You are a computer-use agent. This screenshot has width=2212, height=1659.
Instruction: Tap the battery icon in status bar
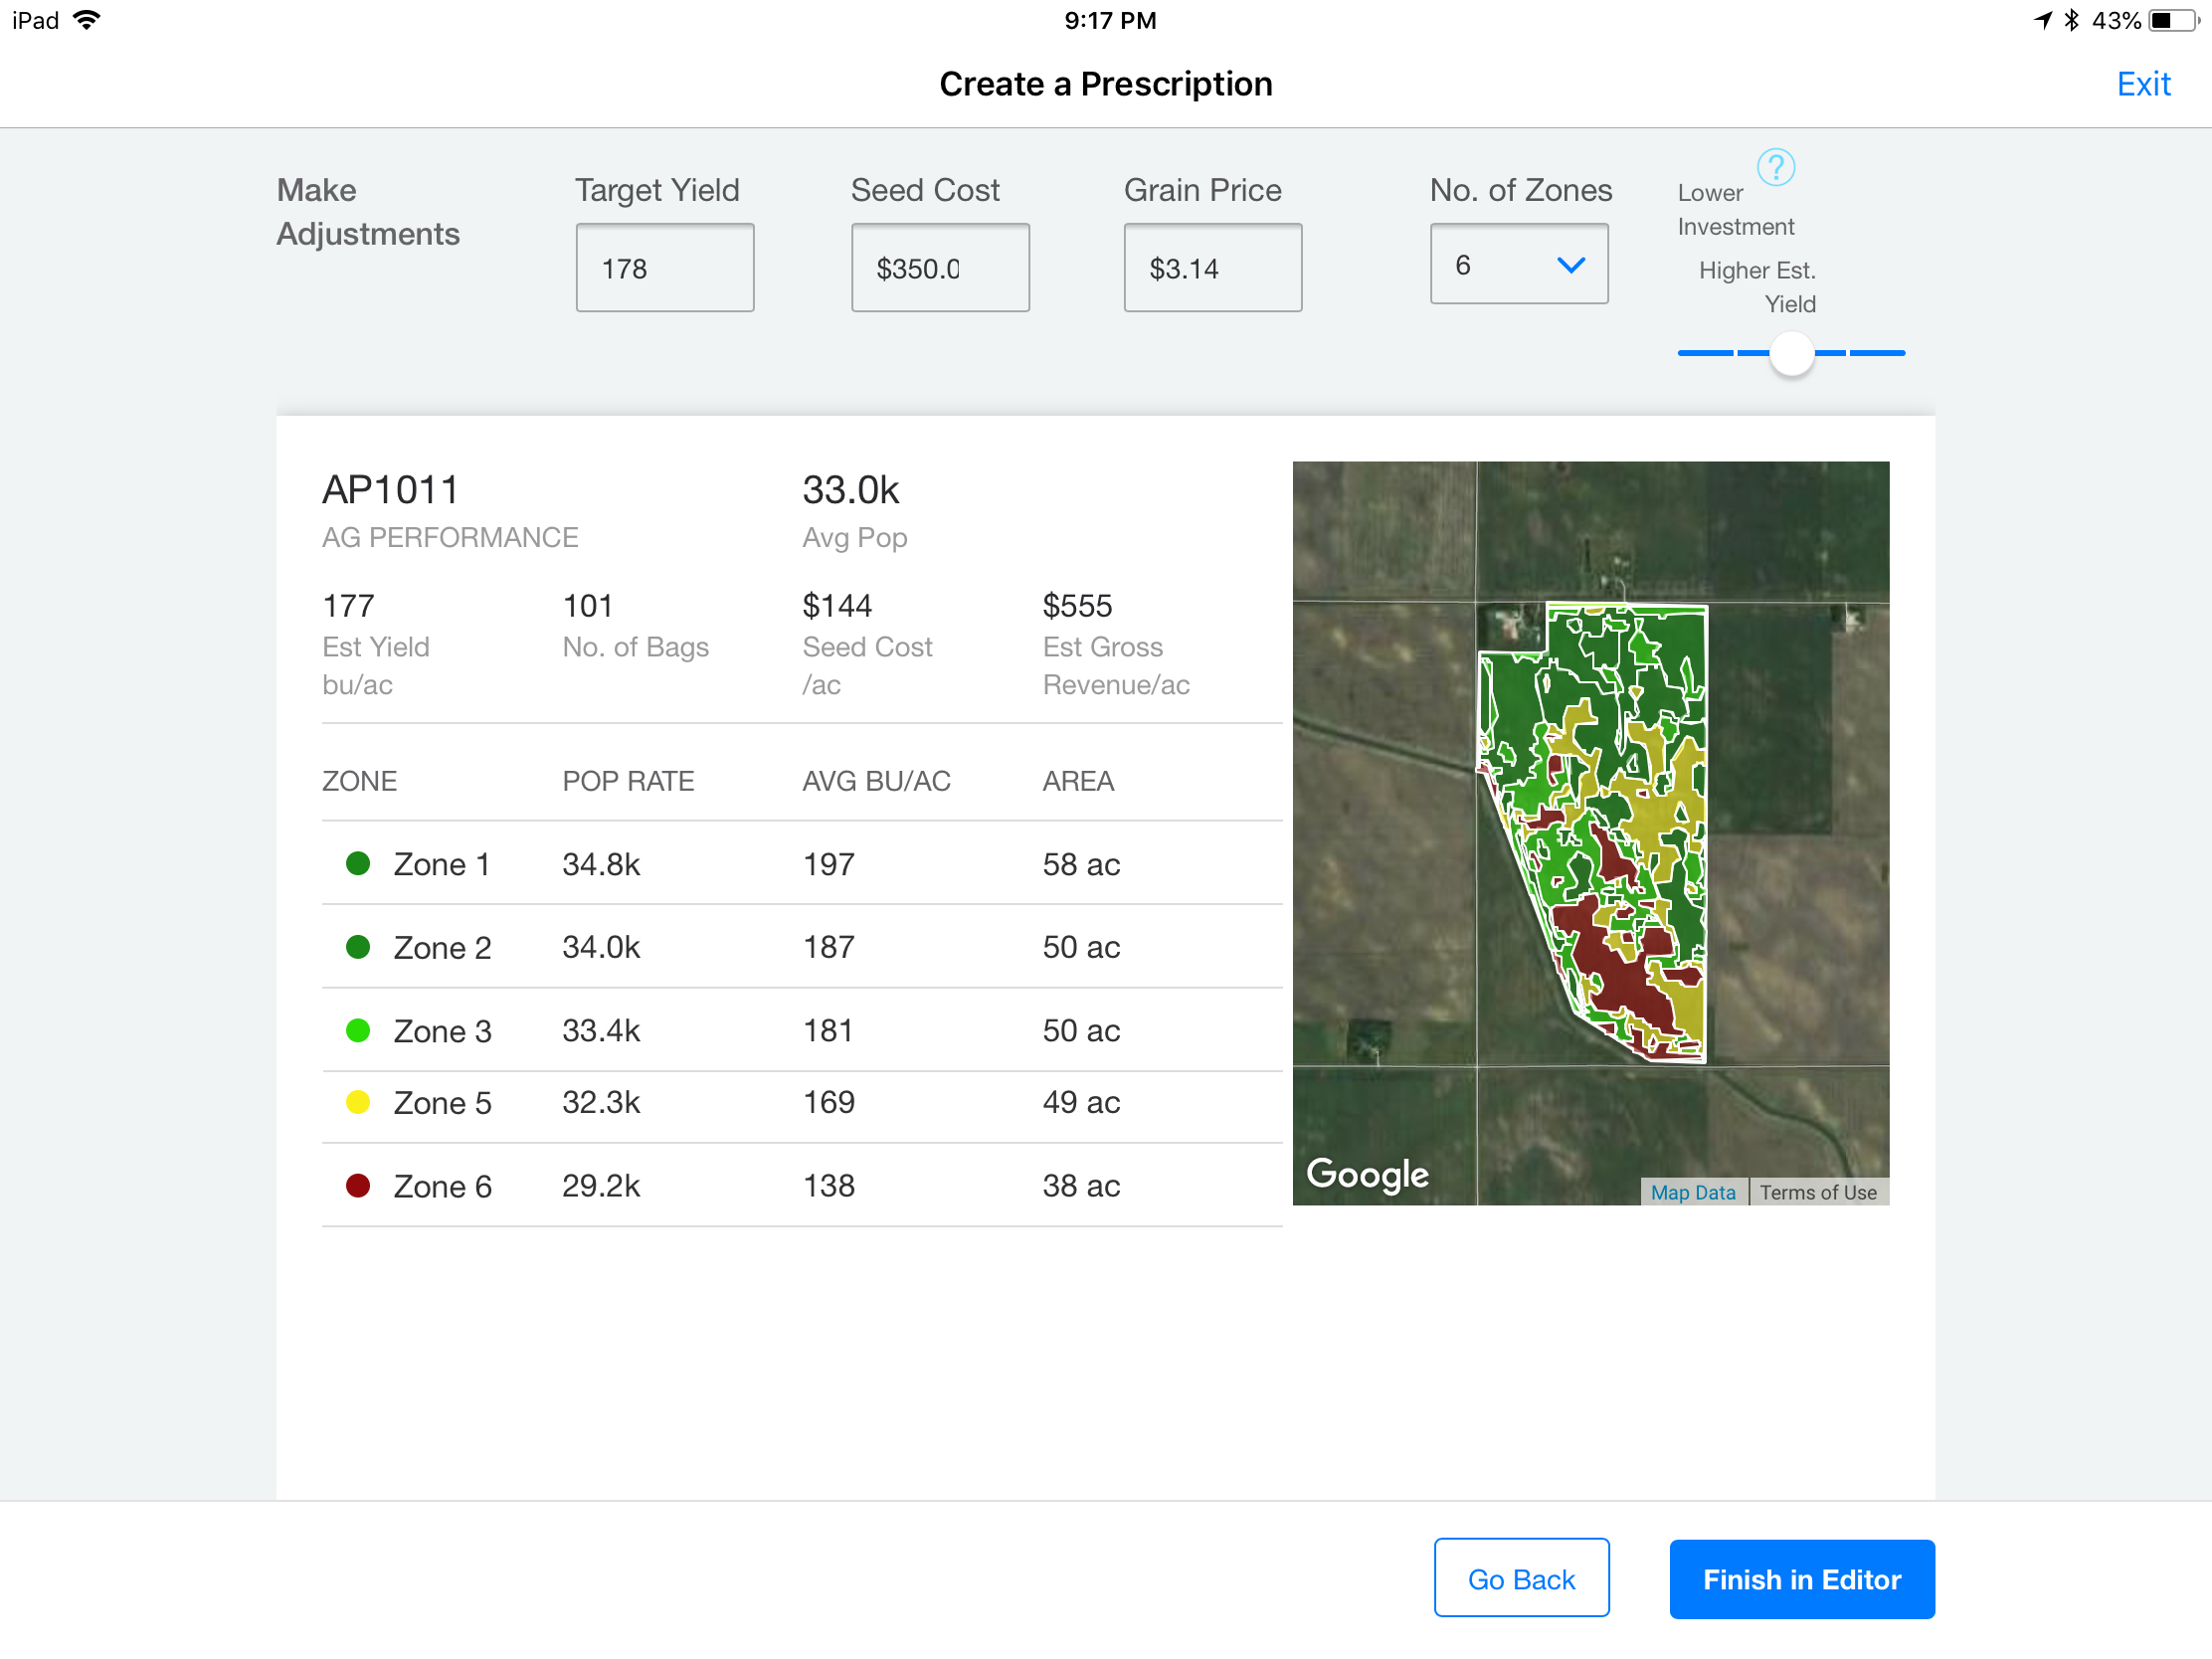2173,20
